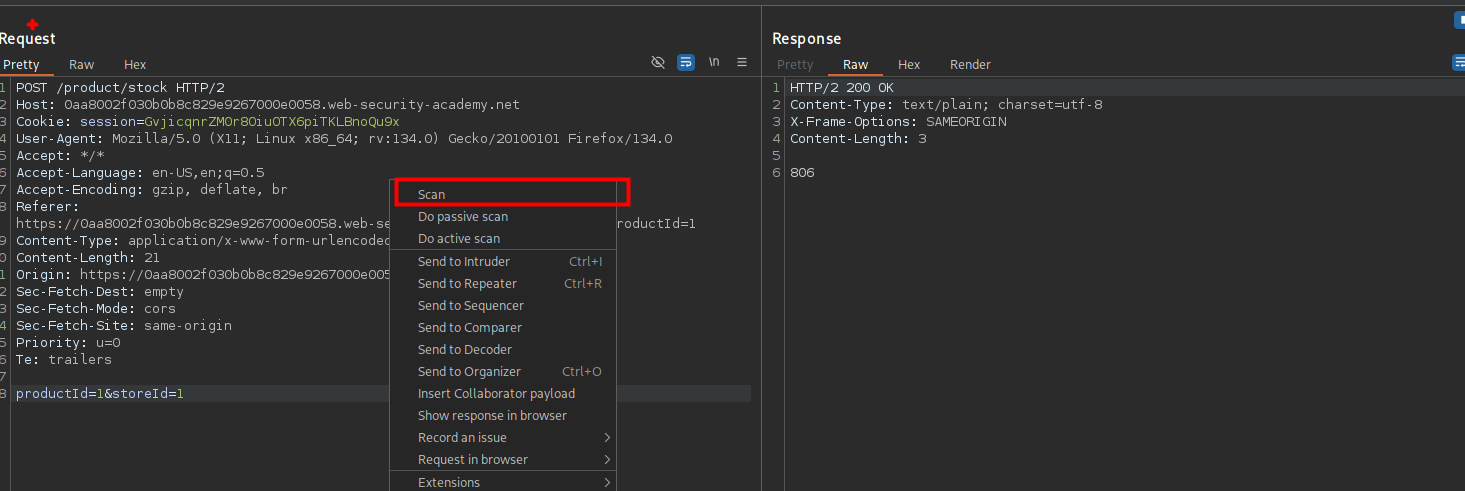The width and height of the screenshot is (1465, 491).
Task: Switch Request view to Hex tab
Action: pyautogui.click(x=135, y=64)
